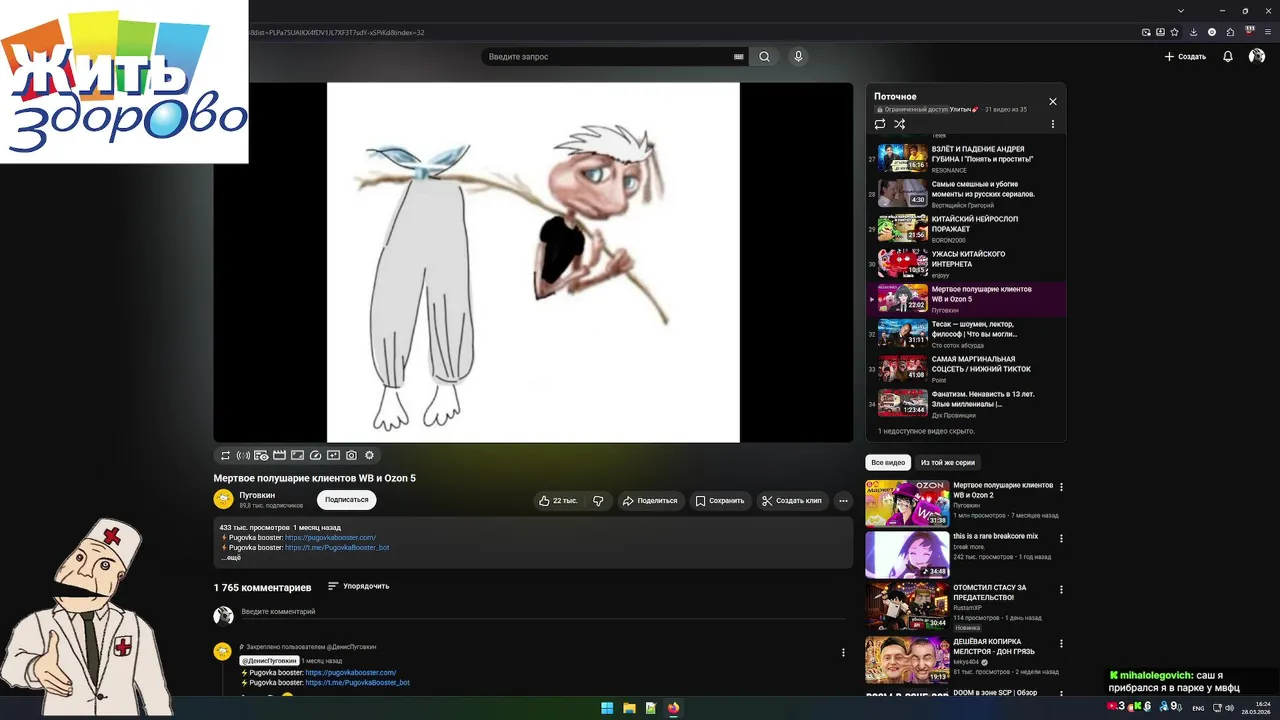Open the Windows Start button
The height and width of the screenshot is (720, 1280).
(606, 708)
